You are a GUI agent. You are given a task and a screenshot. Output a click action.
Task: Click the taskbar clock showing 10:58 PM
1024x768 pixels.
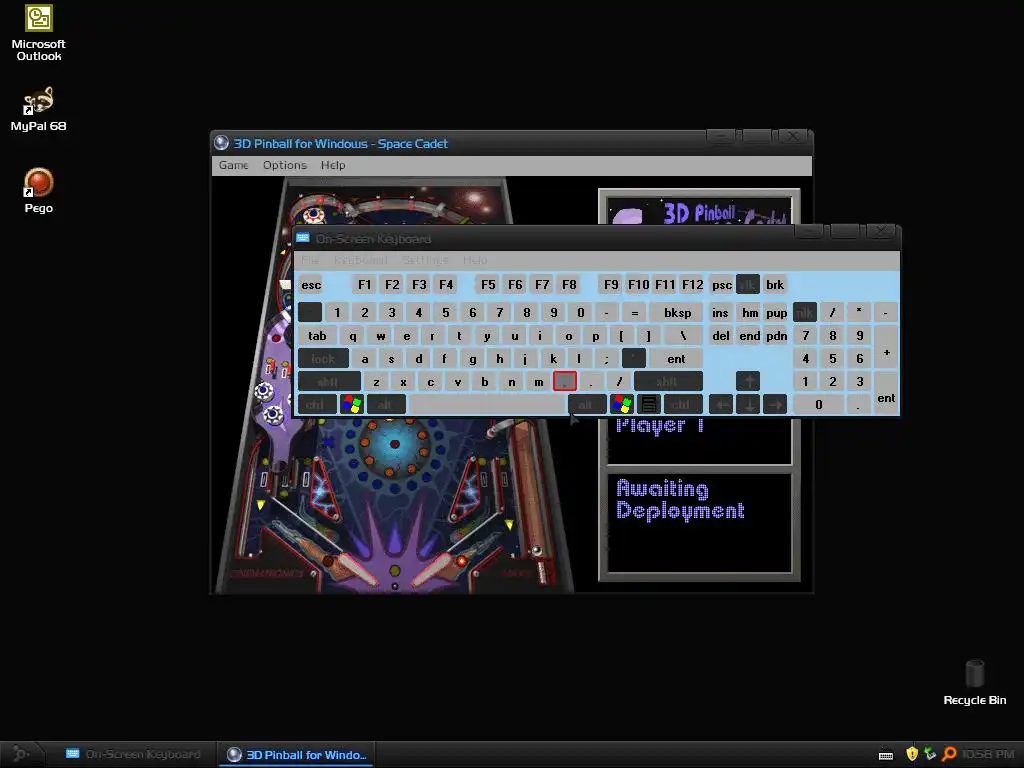tap(988, 754)
